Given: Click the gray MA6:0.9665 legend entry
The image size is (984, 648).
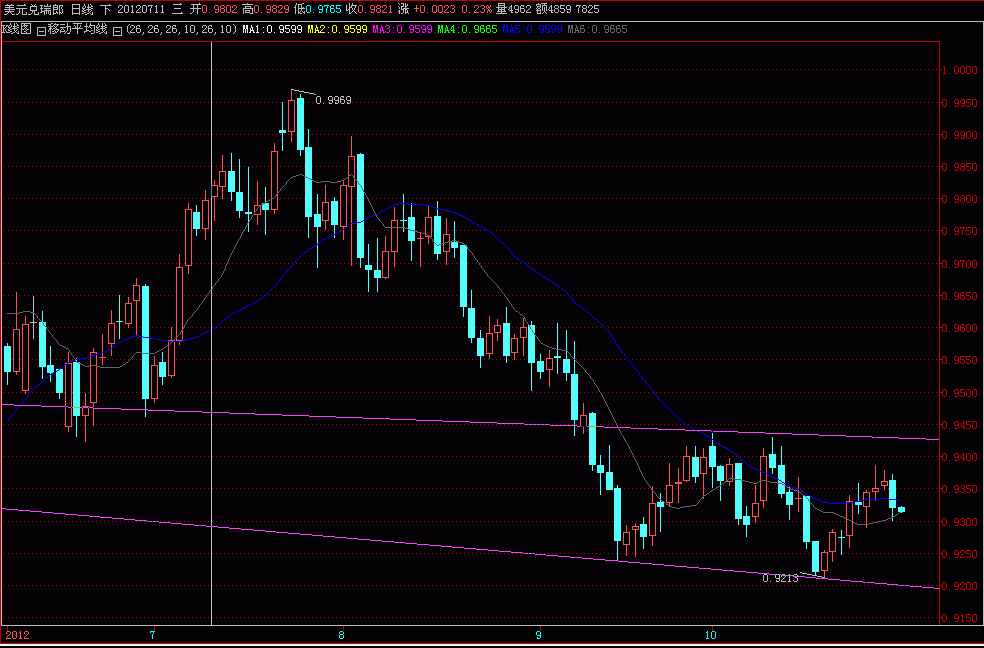Looking at the screenshot, I should tap(597, 29).
